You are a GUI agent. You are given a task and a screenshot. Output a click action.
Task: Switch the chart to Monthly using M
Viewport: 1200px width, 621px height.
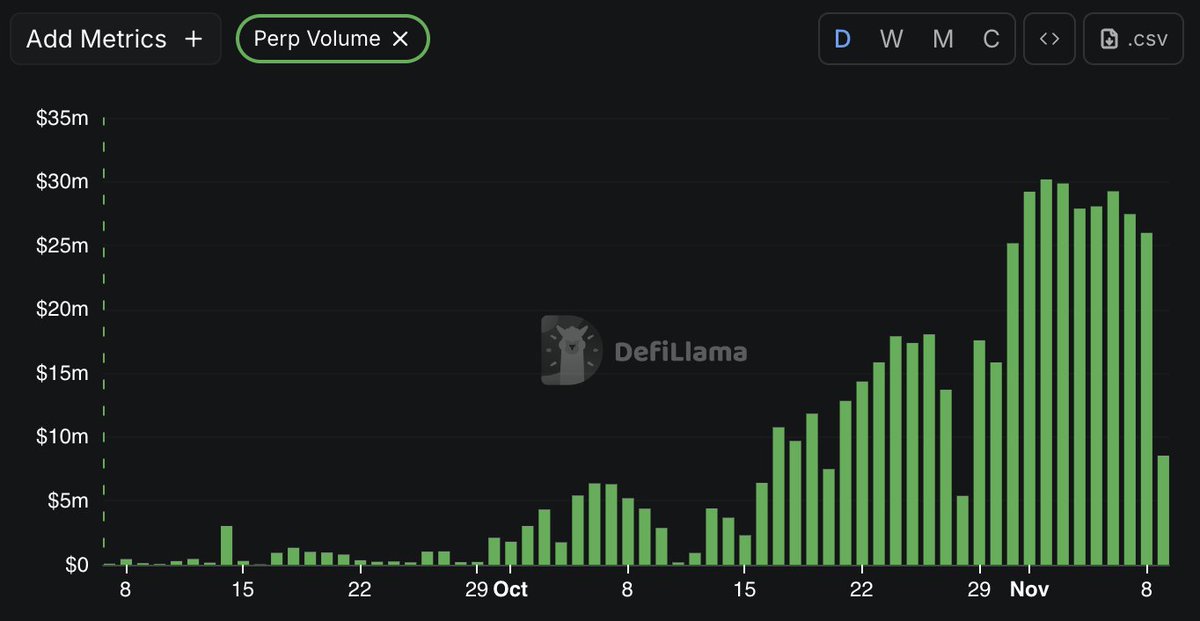pos(941,38)
